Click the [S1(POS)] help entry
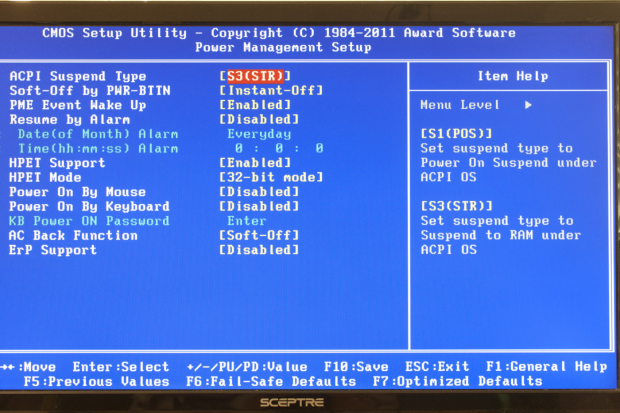The width and height of the screenshot is (620, 413). tap(456, 134)
